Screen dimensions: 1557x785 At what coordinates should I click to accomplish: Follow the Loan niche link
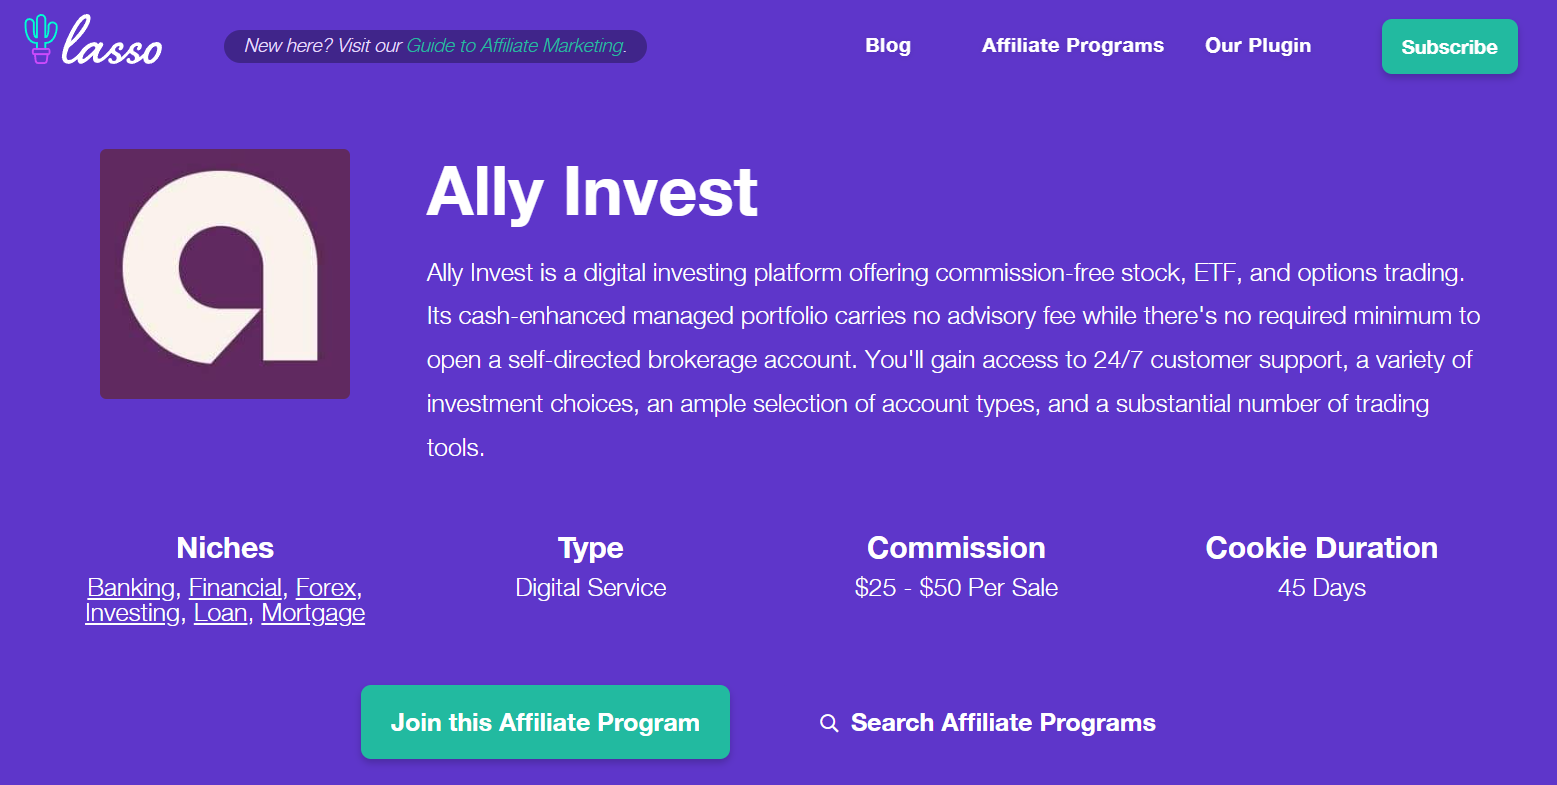(220, 613)
